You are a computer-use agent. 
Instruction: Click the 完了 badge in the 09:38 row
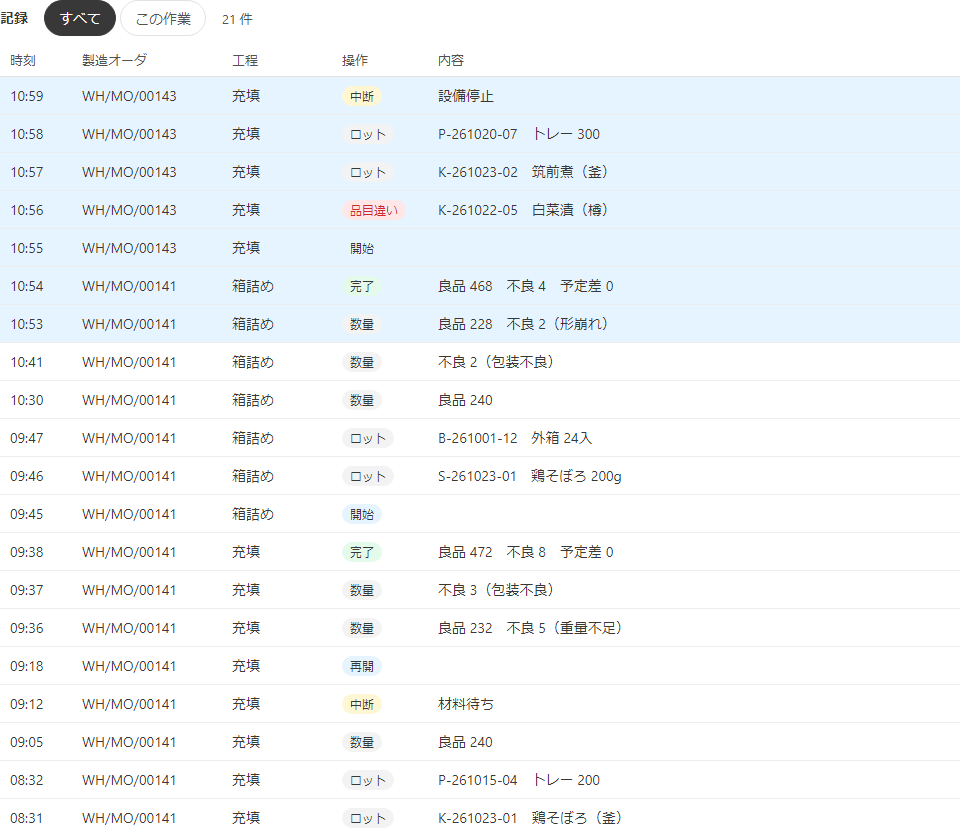coord(362,553)
